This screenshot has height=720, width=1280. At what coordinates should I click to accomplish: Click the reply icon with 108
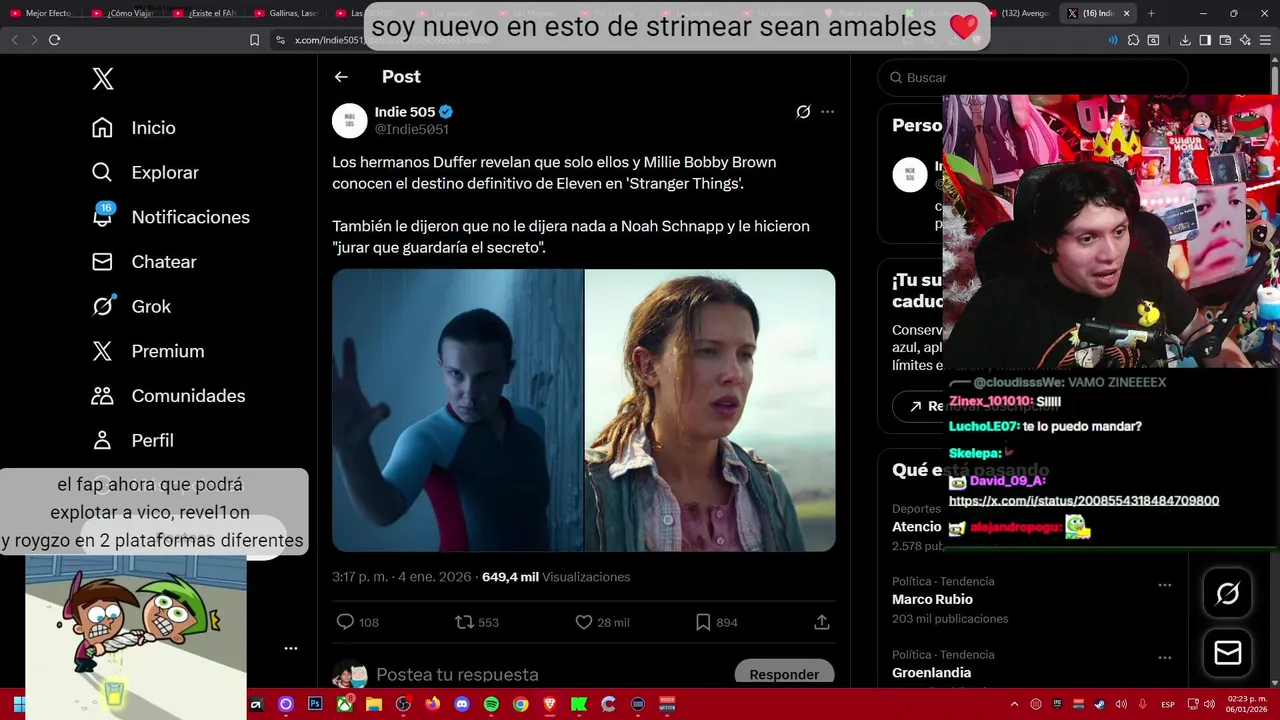tap(357, 622)
